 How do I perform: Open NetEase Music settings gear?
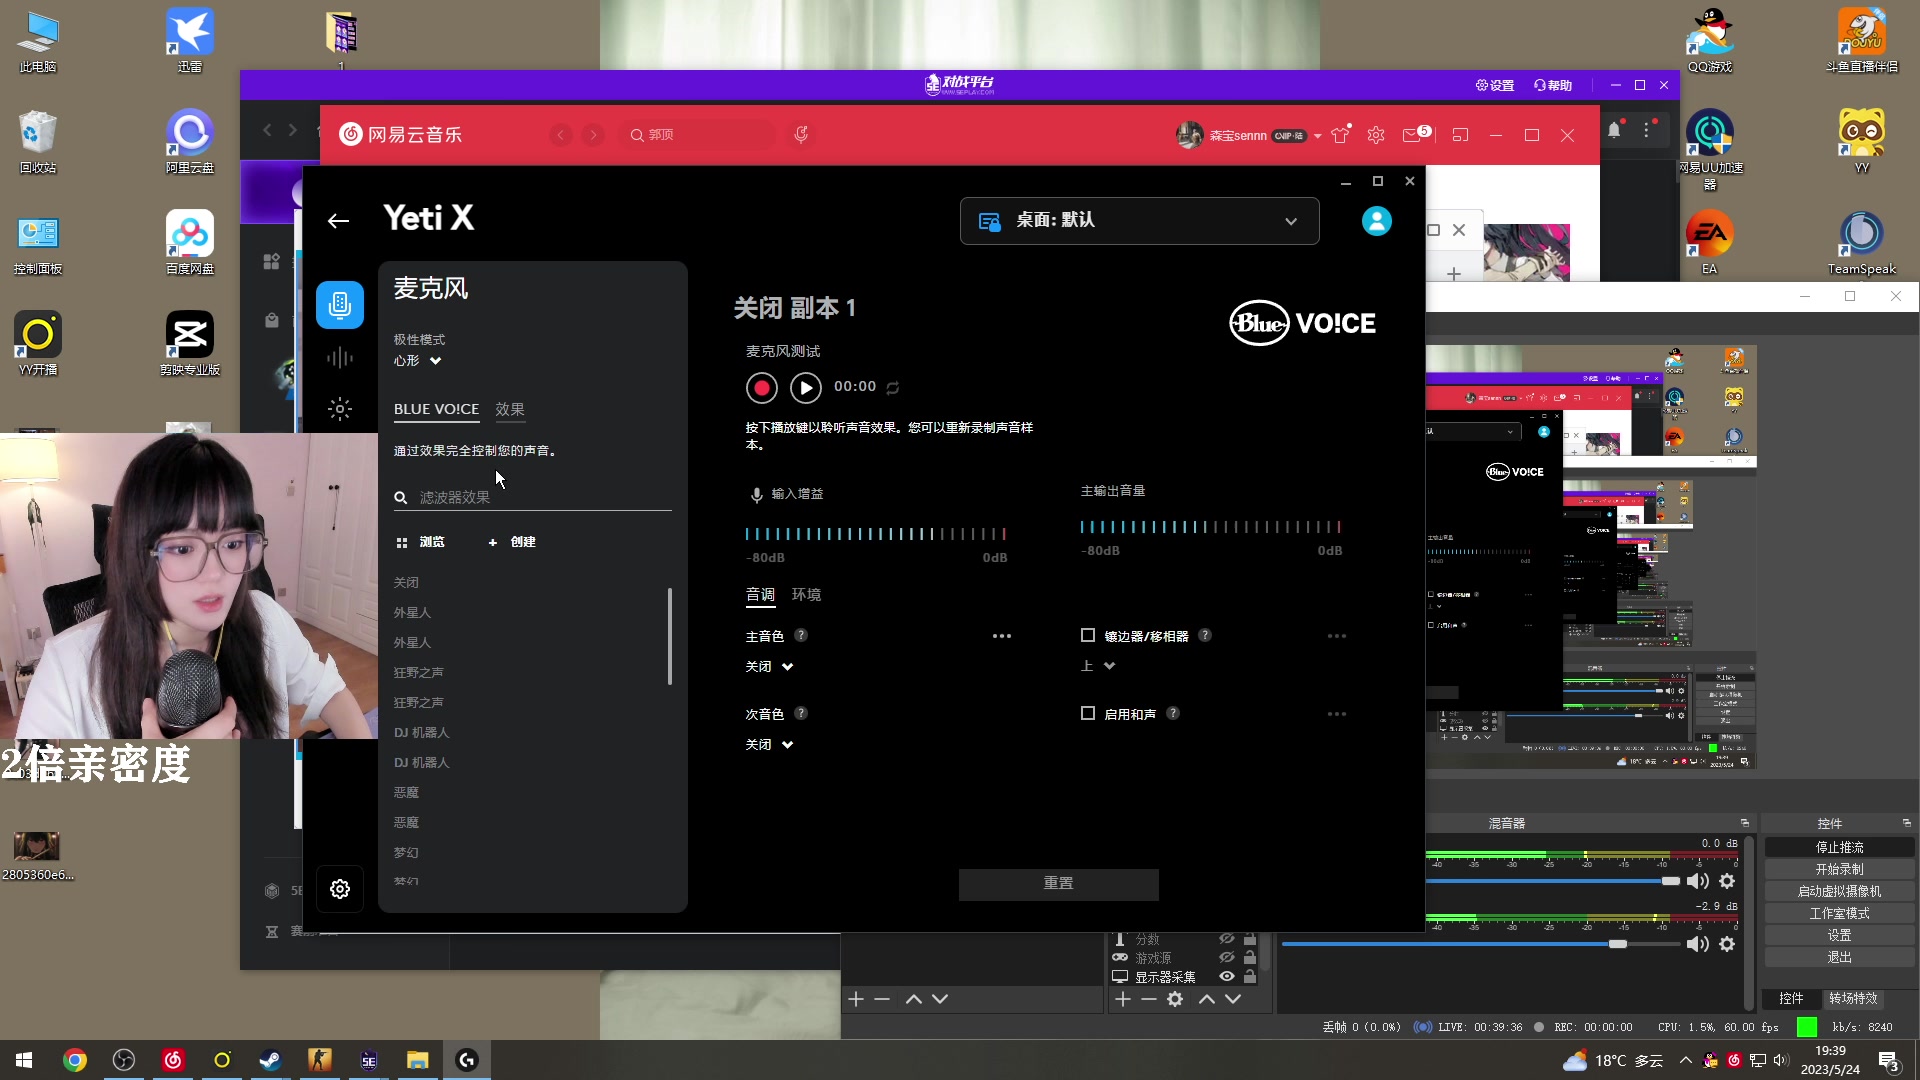pyautogui.click(x=1376, y=135)
